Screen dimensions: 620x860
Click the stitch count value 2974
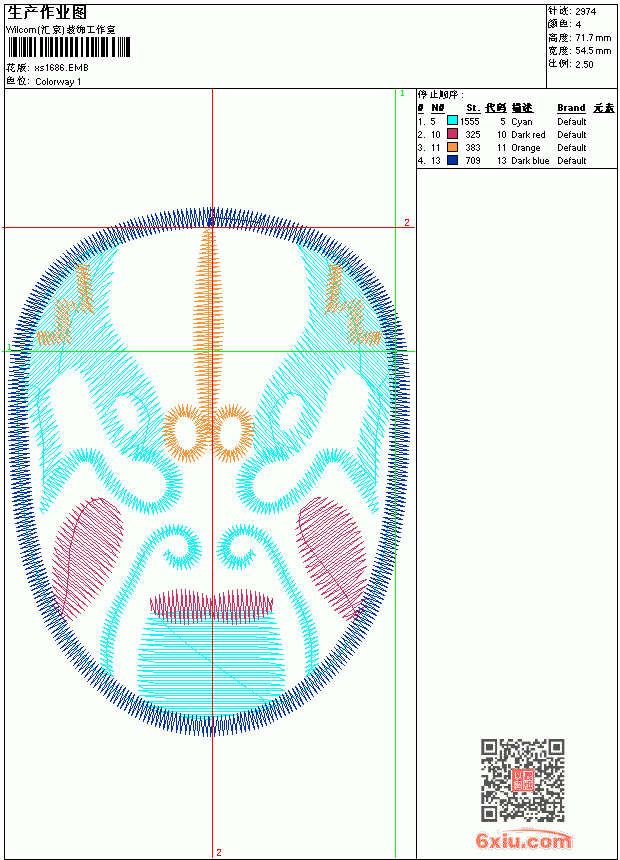click(585, 11)
